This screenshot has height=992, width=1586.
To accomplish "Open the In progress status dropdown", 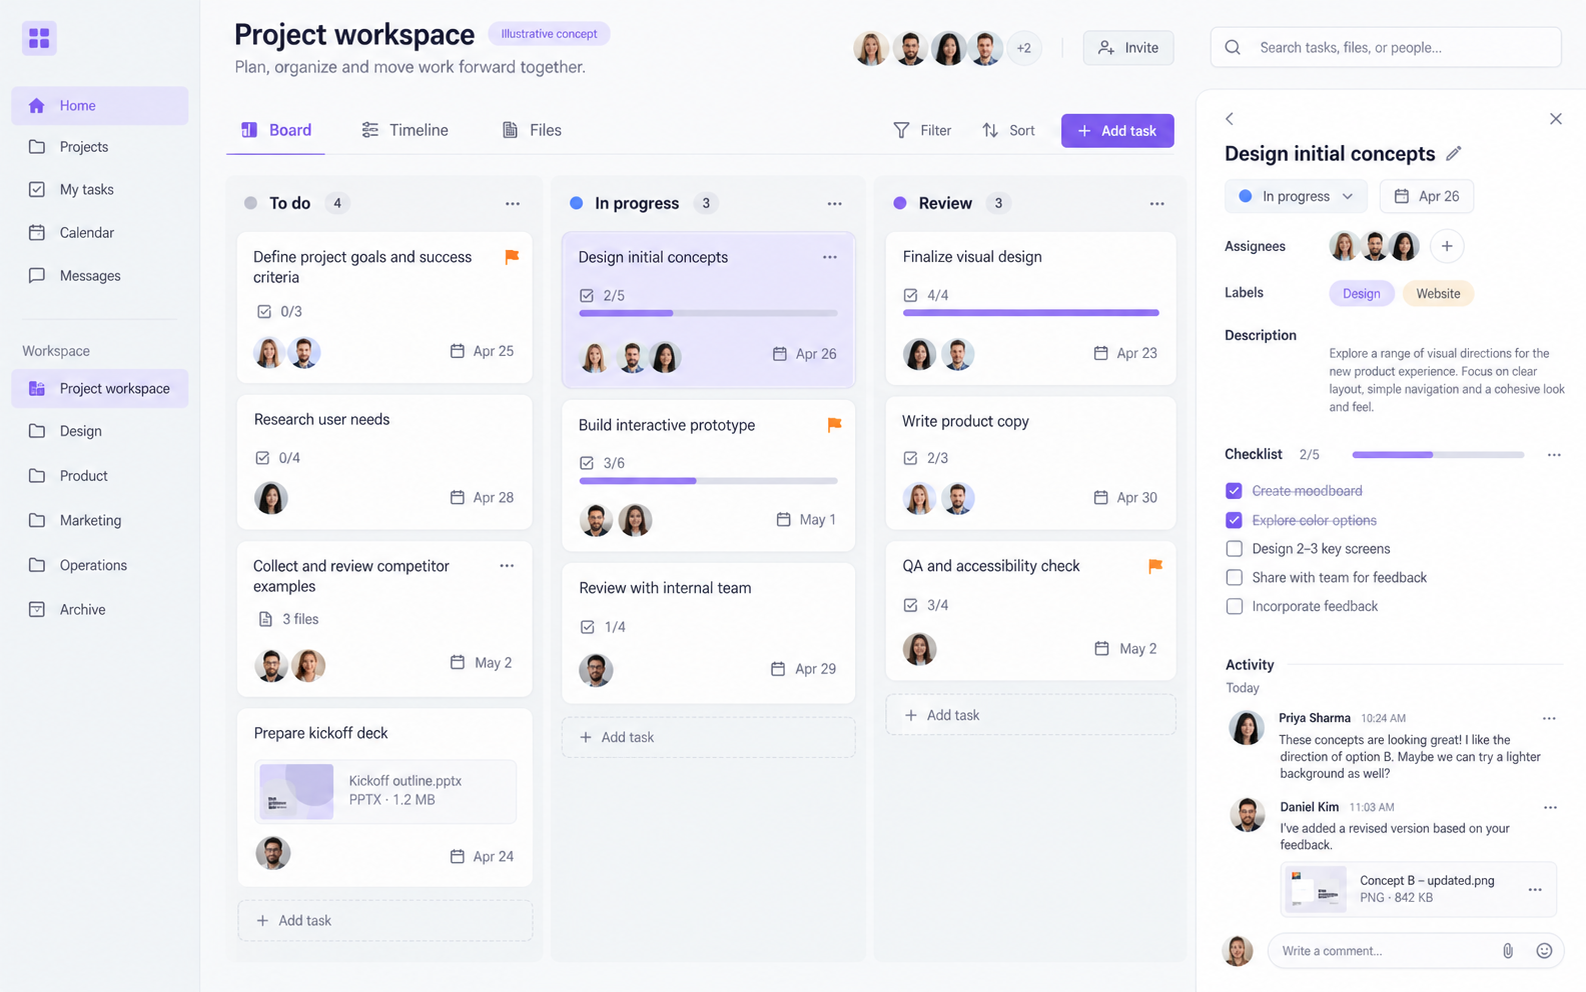I will pyautogui.click(x=1295, y=196).
